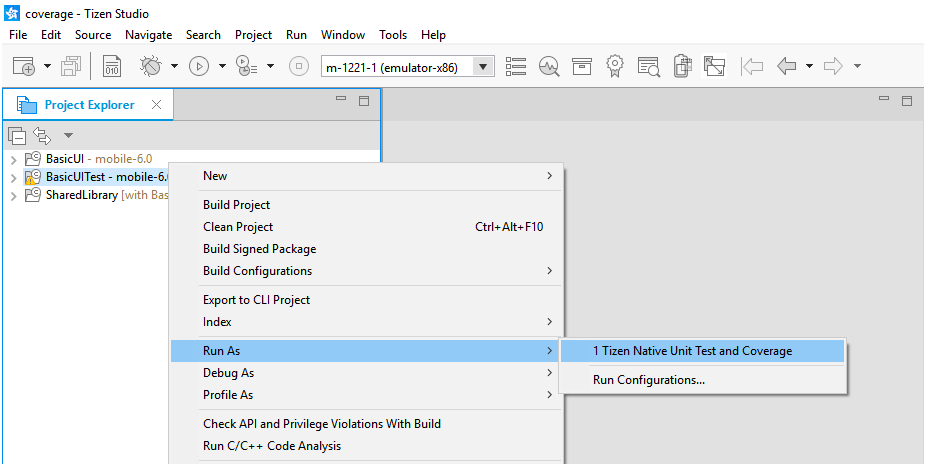Screen dimensions: 927x469
Task: Choose Run Configurations... from submenu
Action: point(648,380)
